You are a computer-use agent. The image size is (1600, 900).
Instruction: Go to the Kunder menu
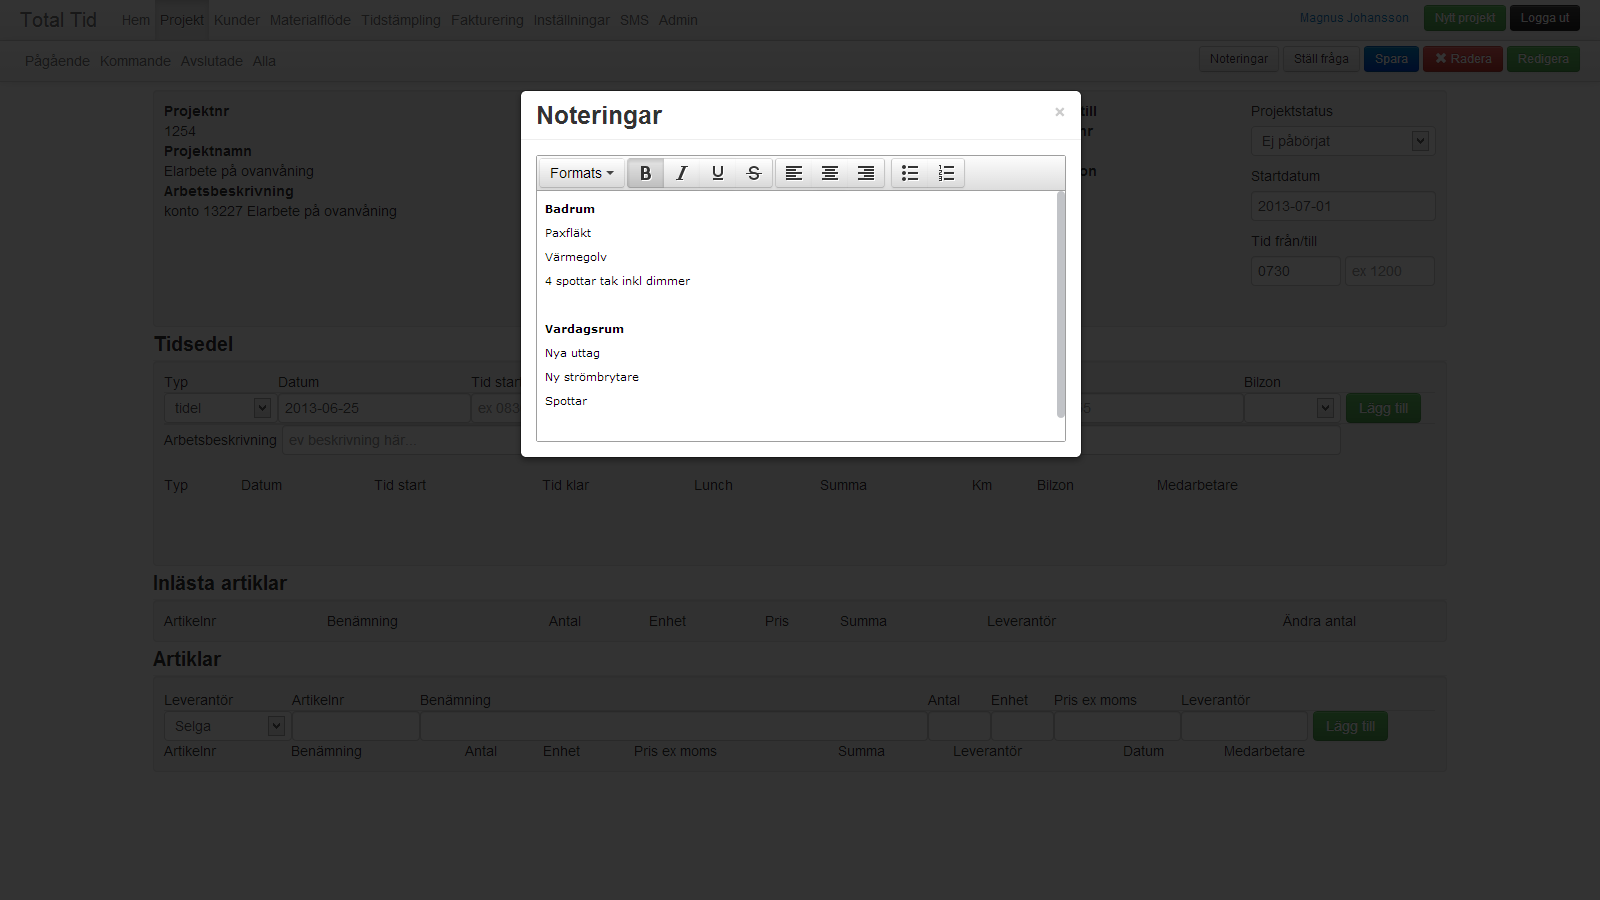[236, 20]
